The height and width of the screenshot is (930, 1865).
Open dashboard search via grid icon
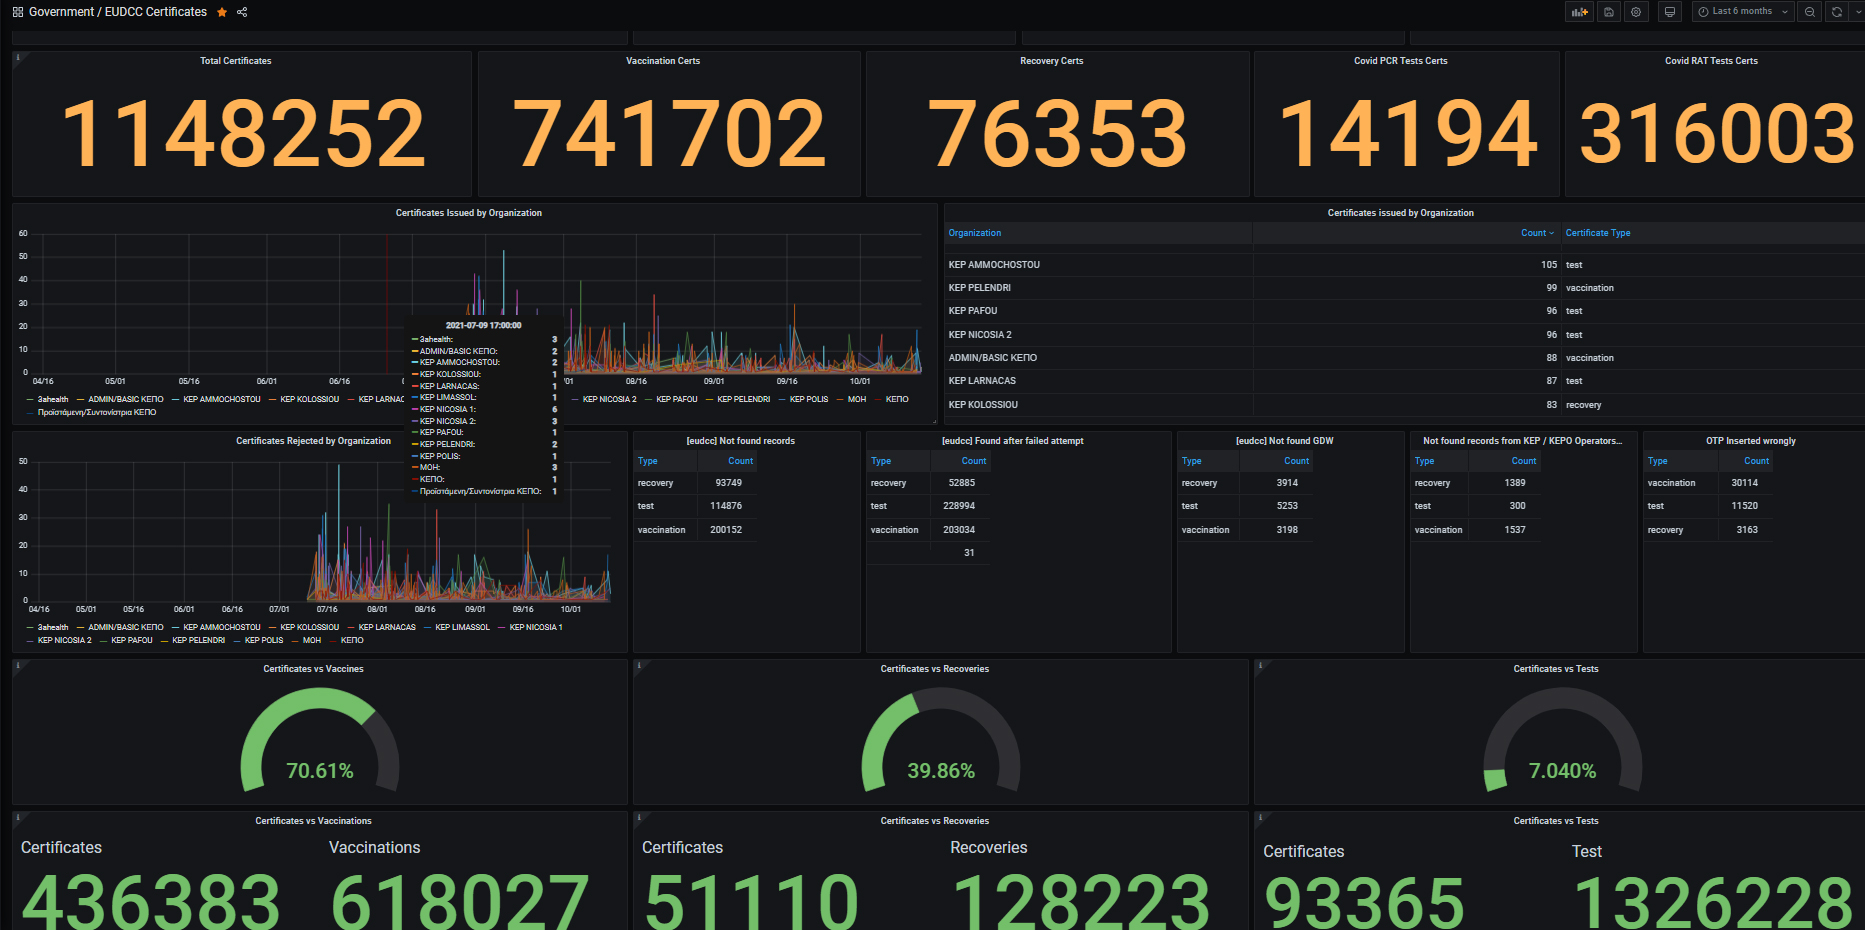pos(17,12)
